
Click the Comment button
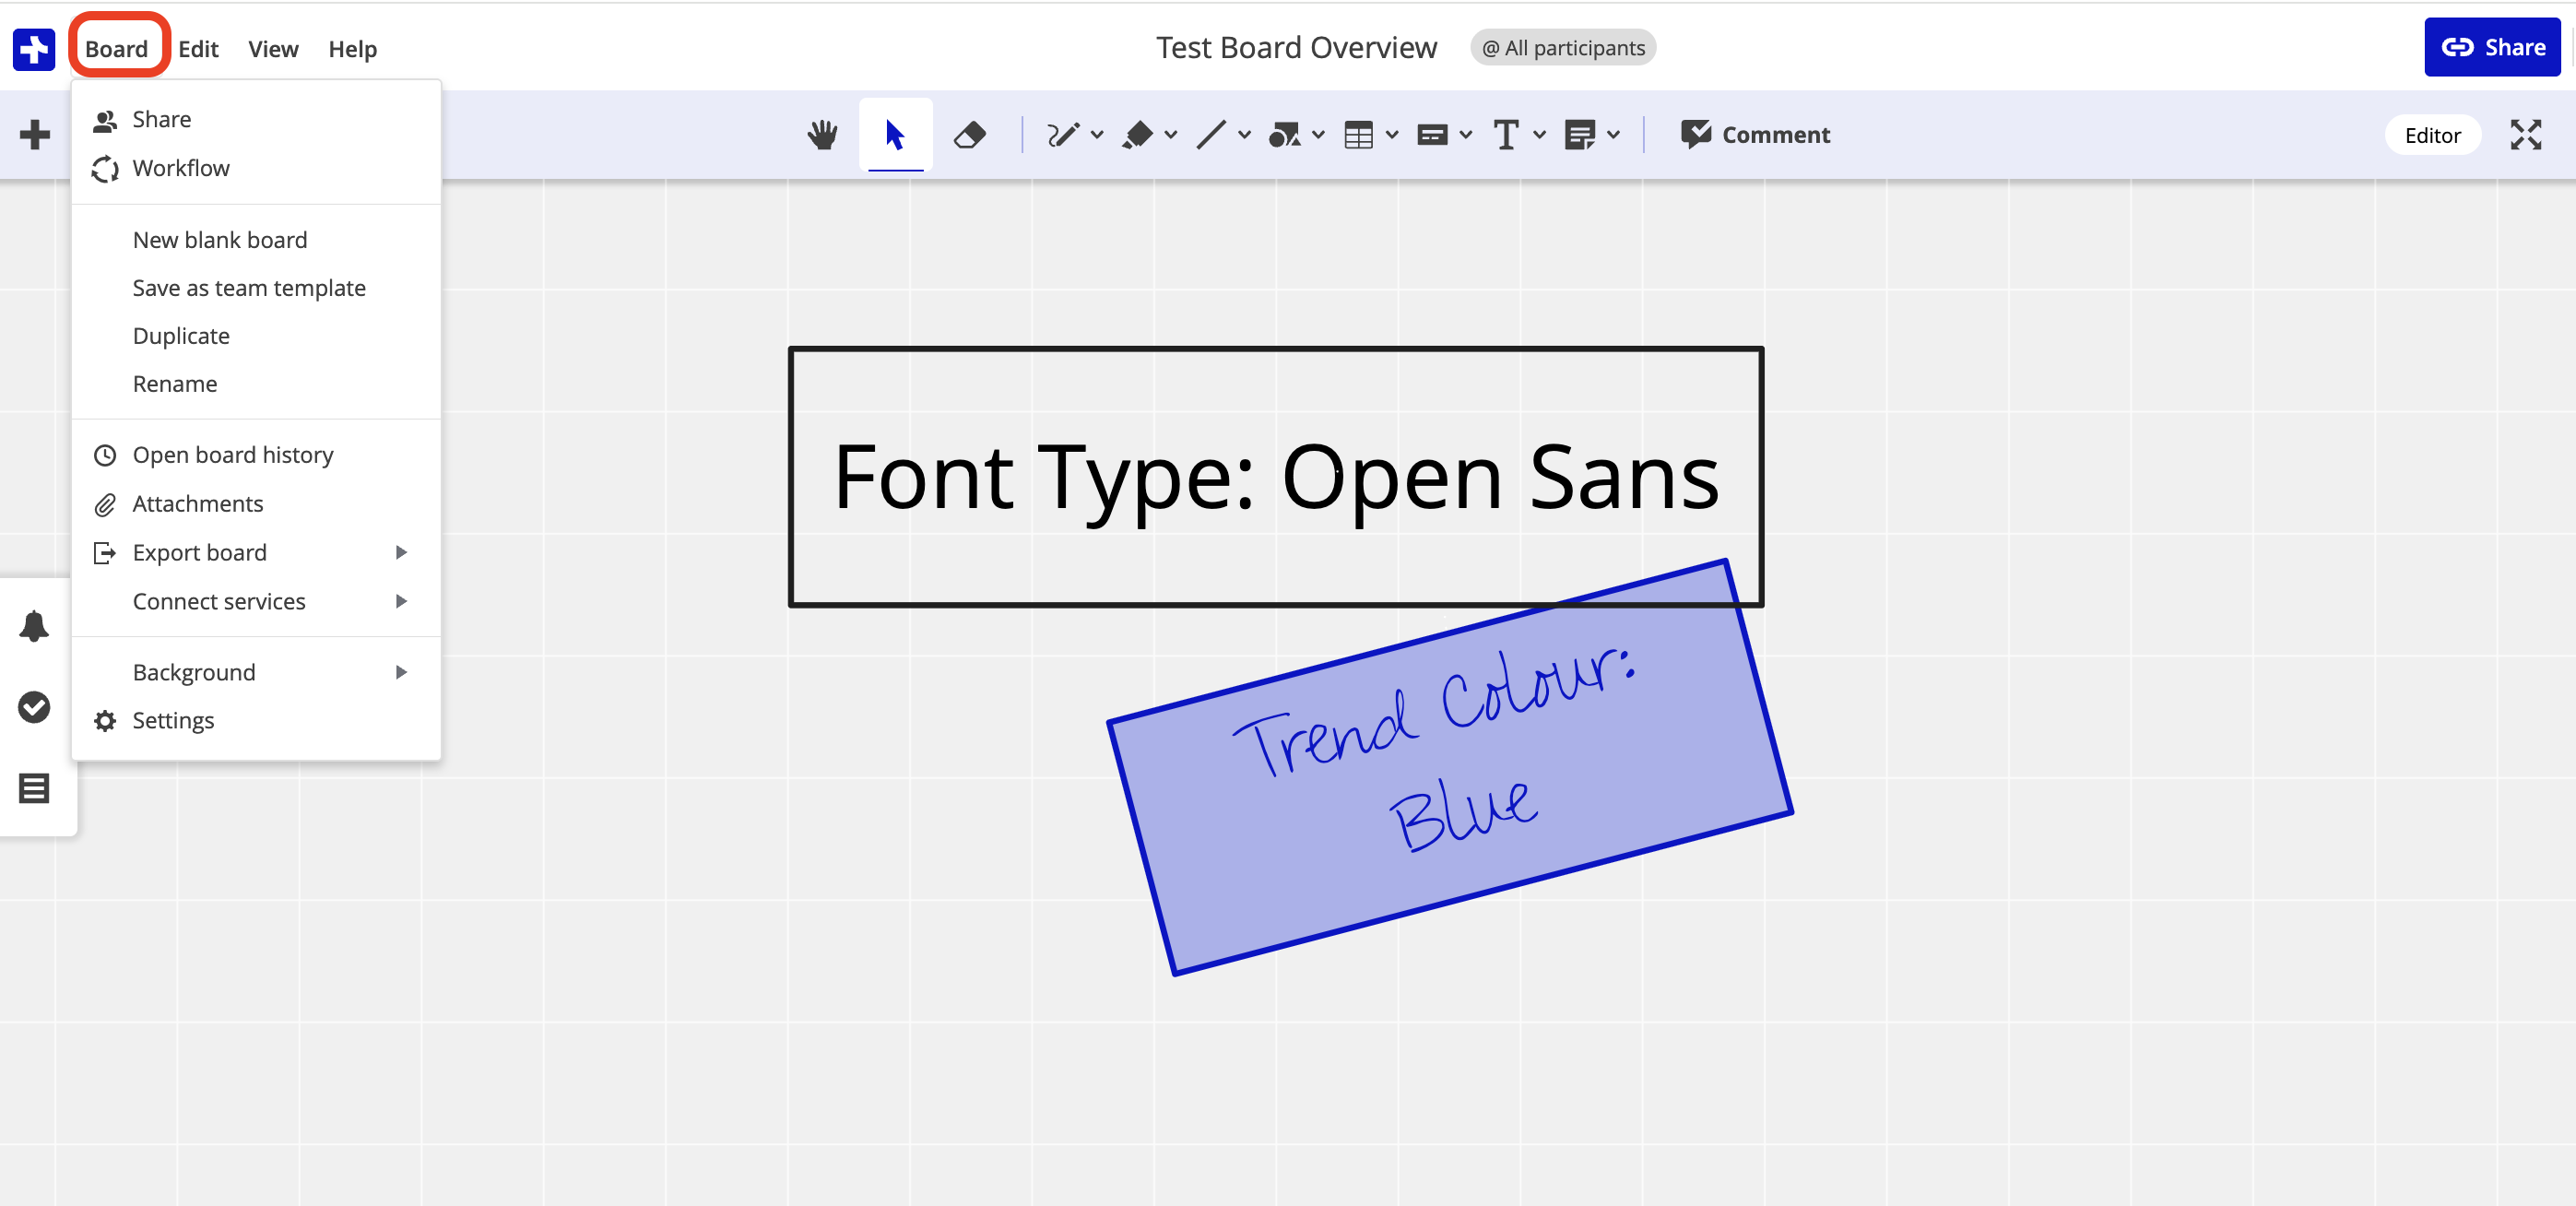1755,135
